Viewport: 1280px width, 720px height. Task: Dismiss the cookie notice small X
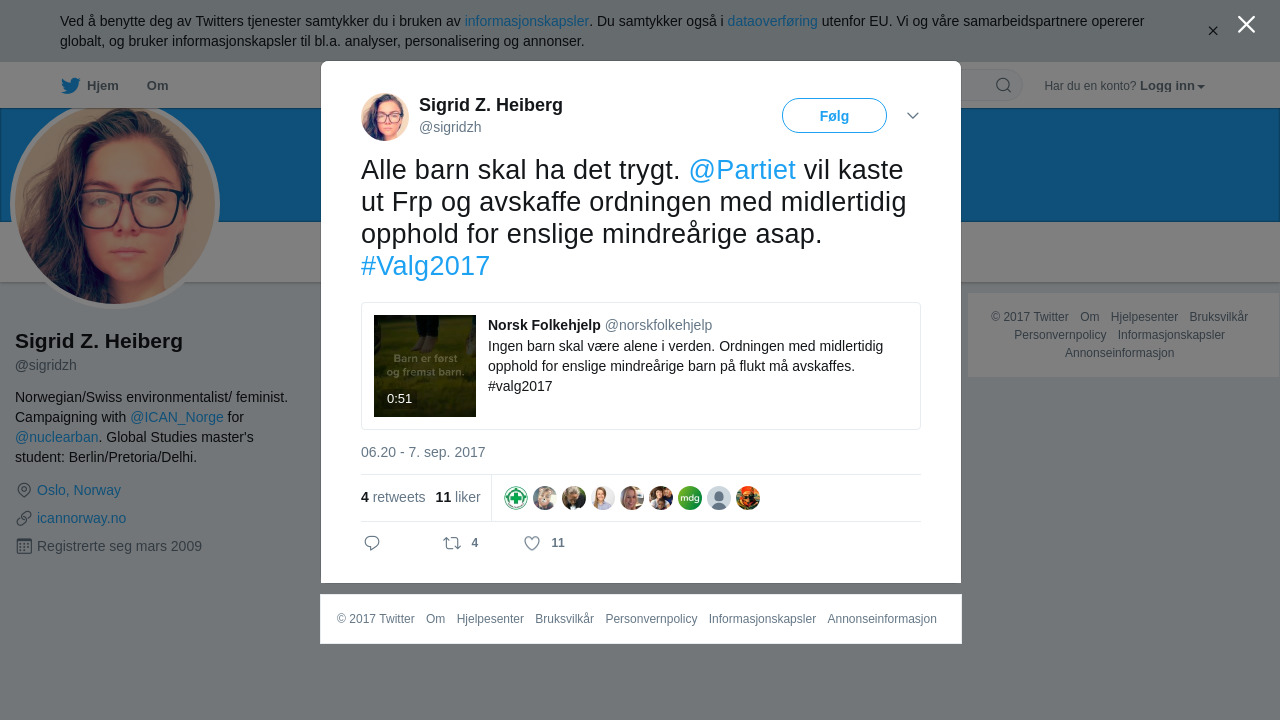(1213, 31)
